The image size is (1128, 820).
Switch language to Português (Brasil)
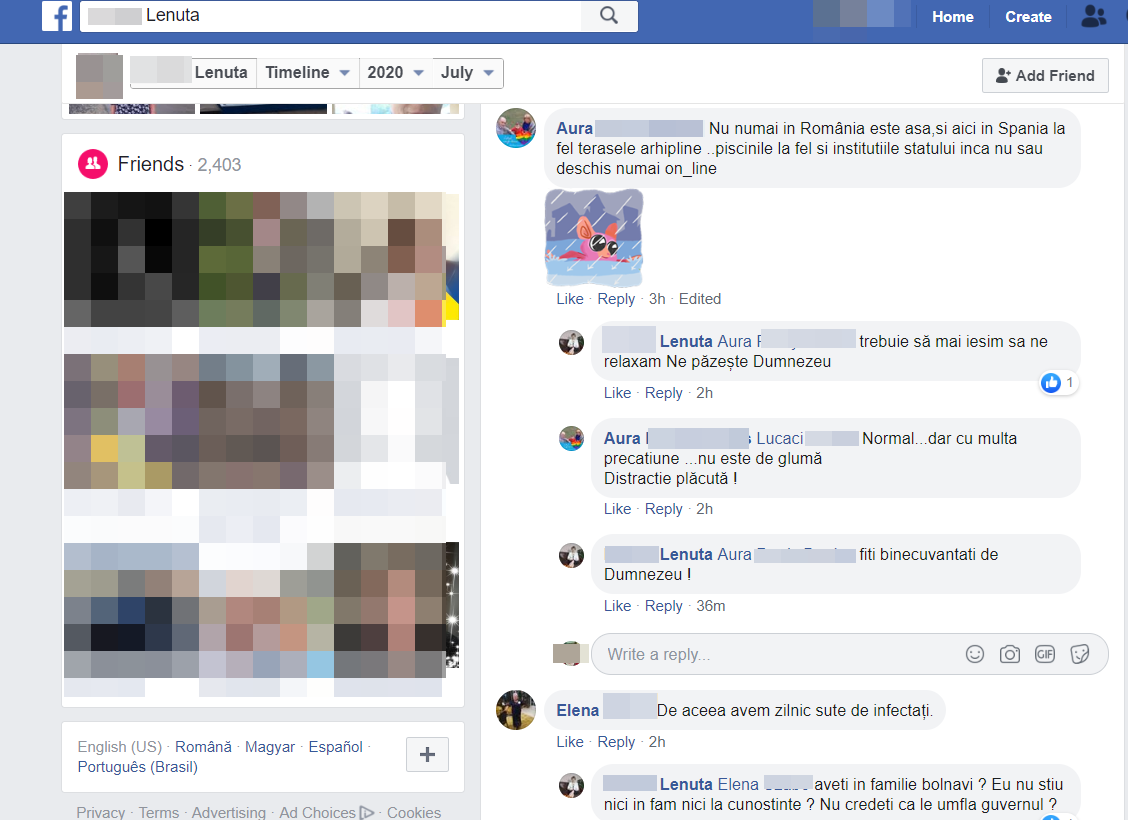point(137,767)
